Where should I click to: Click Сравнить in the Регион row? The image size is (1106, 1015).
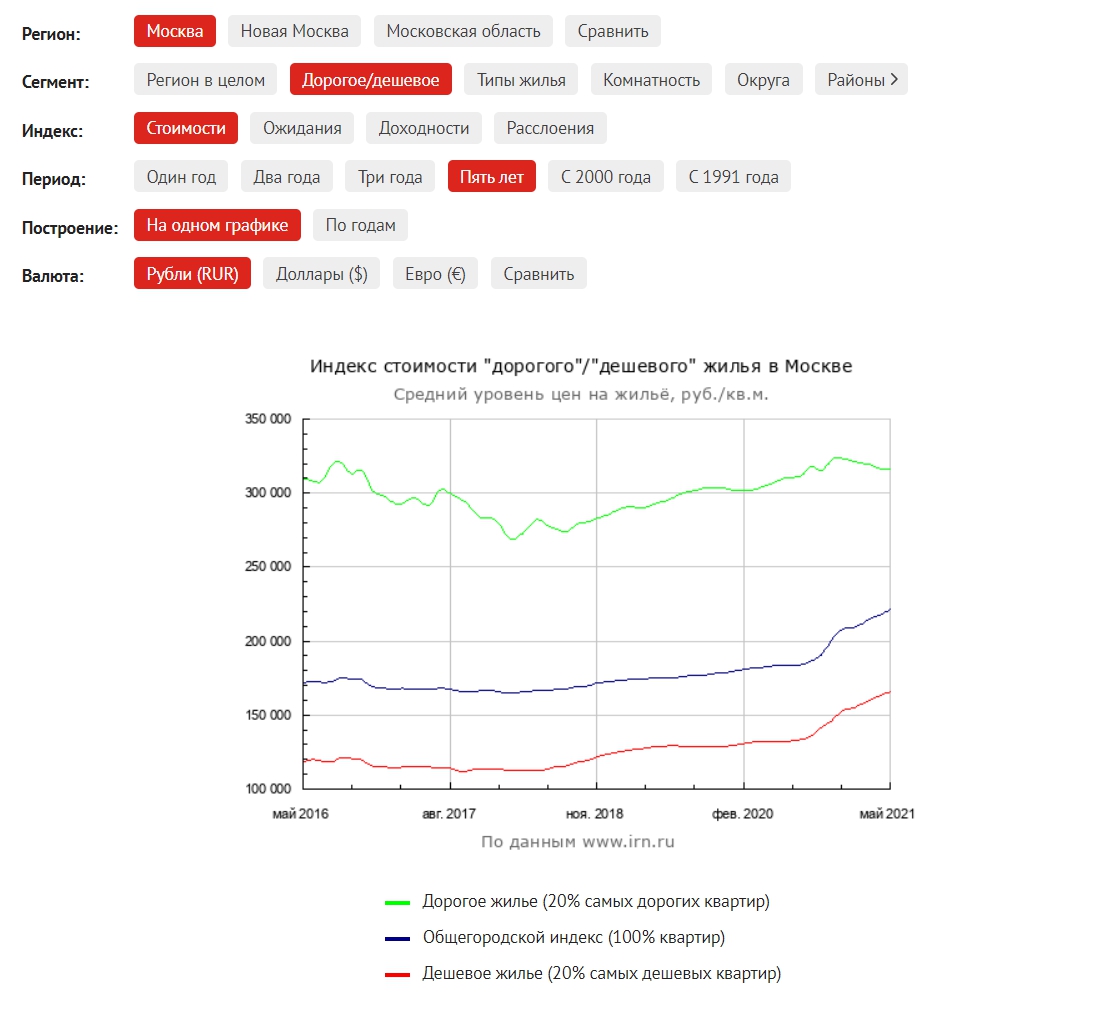point(612,31)
